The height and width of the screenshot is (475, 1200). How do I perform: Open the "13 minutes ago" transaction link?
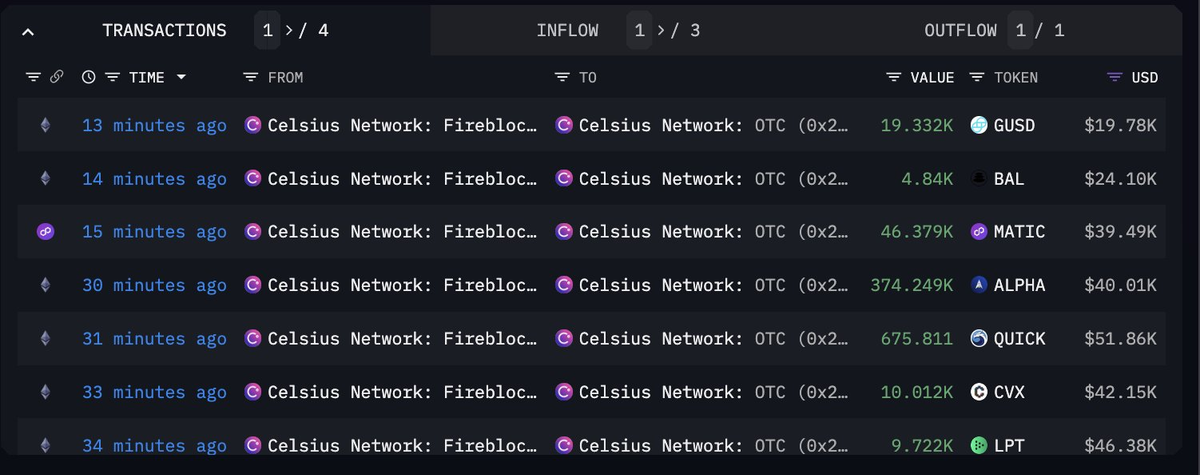154,125
